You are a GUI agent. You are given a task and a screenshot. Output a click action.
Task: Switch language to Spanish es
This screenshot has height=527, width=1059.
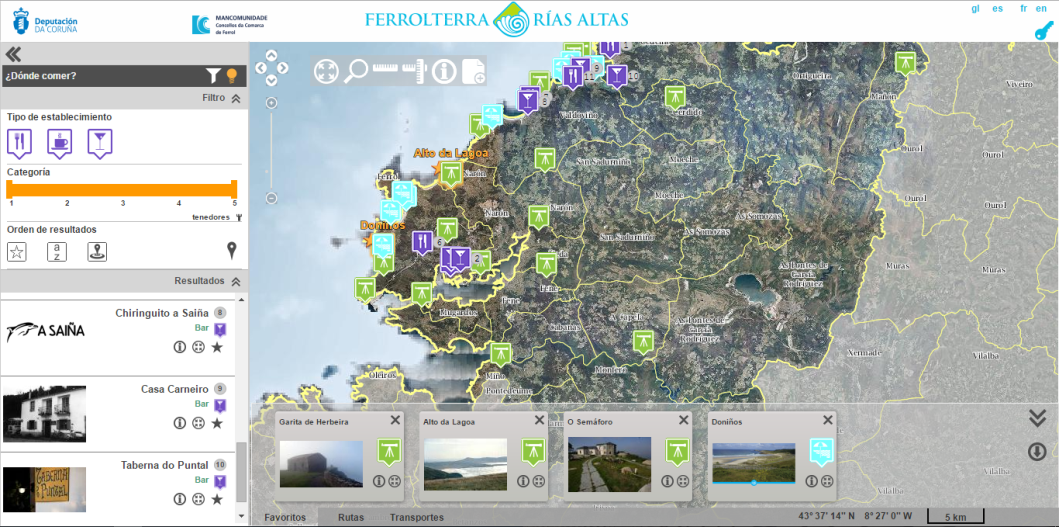click(x=997, y=9)
